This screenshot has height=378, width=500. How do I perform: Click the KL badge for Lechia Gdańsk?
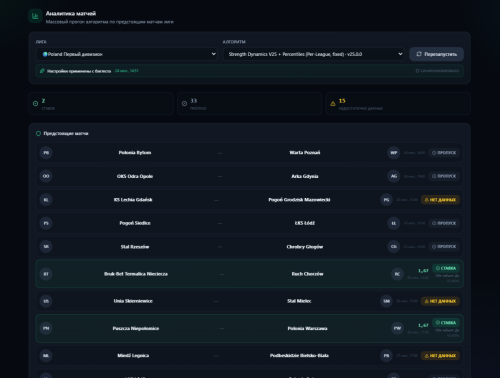coord(46,200)
